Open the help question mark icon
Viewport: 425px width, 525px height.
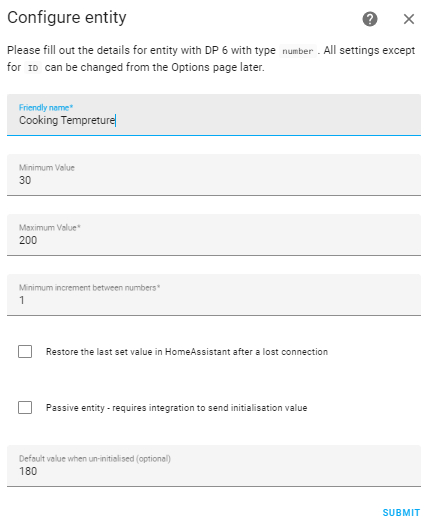[x=370, y=19]
